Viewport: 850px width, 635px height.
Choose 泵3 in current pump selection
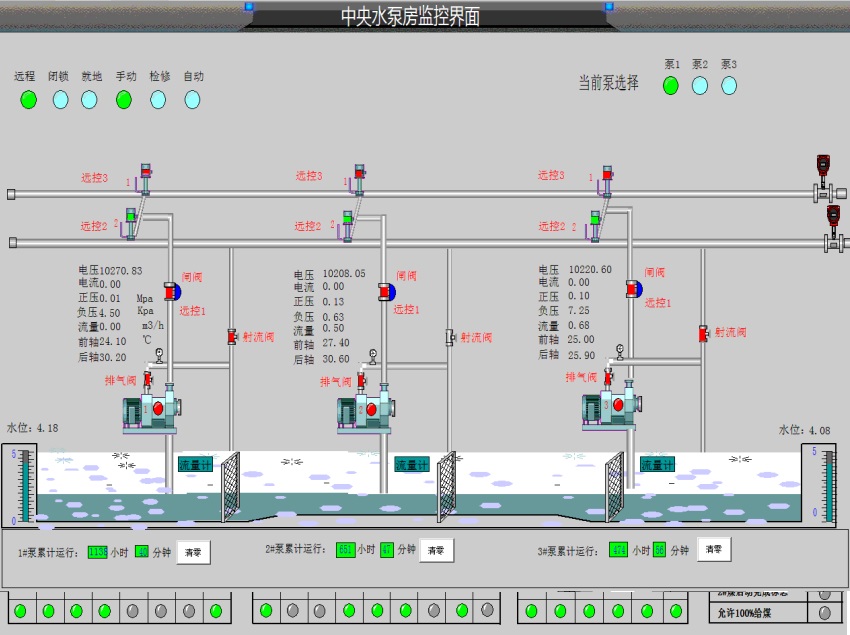(x=729, y=85)
